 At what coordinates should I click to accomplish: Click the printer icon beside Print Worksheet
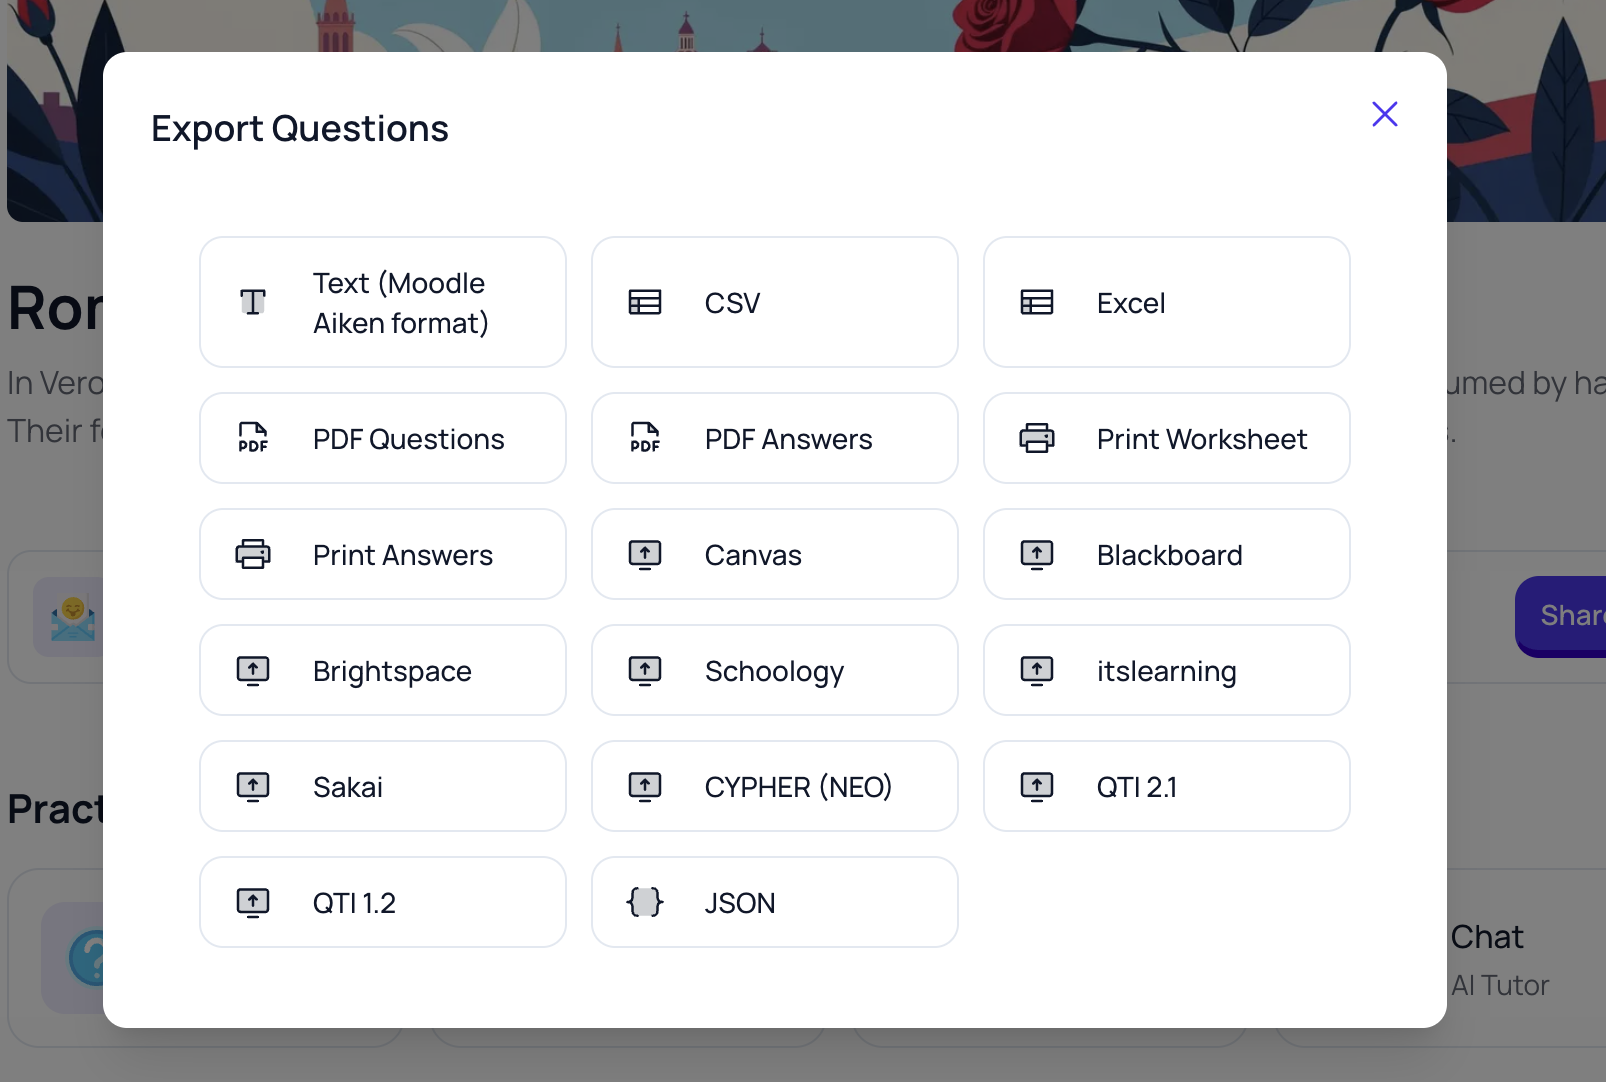pos(1037,438)
